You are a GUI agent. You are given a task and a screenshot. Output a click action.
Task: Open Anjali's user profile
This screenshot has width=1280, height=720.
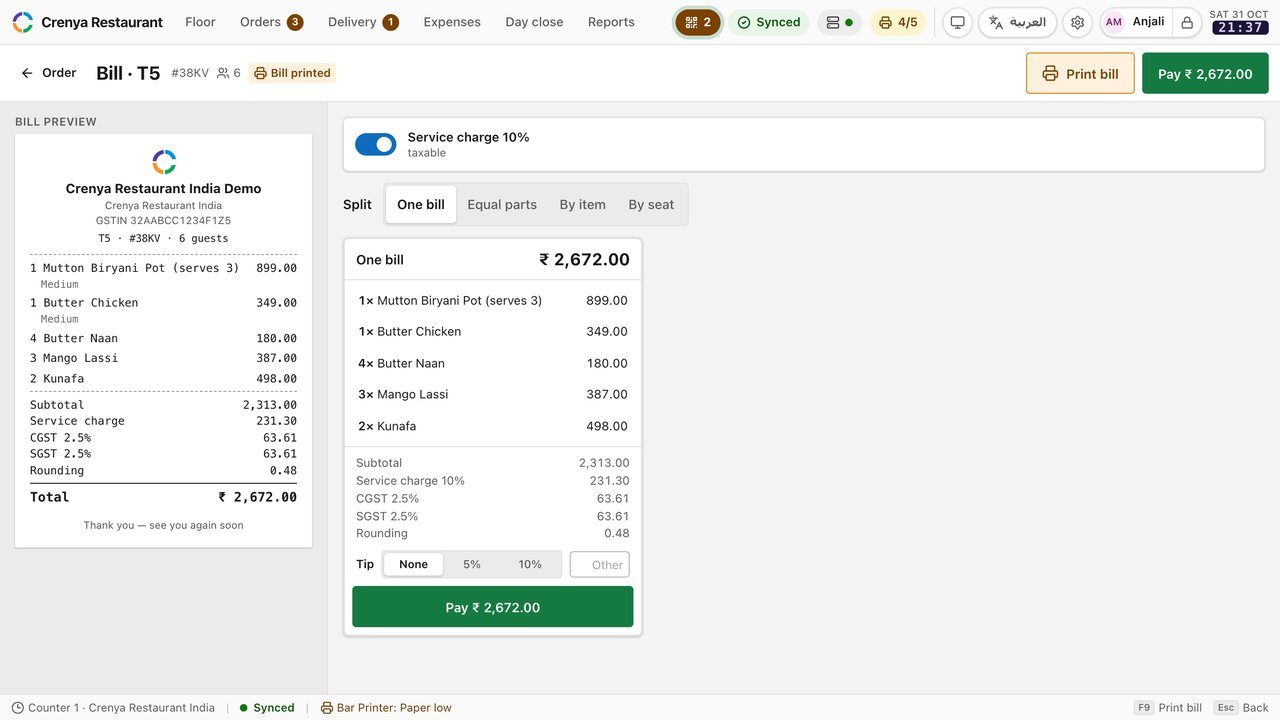point(1135,22)
